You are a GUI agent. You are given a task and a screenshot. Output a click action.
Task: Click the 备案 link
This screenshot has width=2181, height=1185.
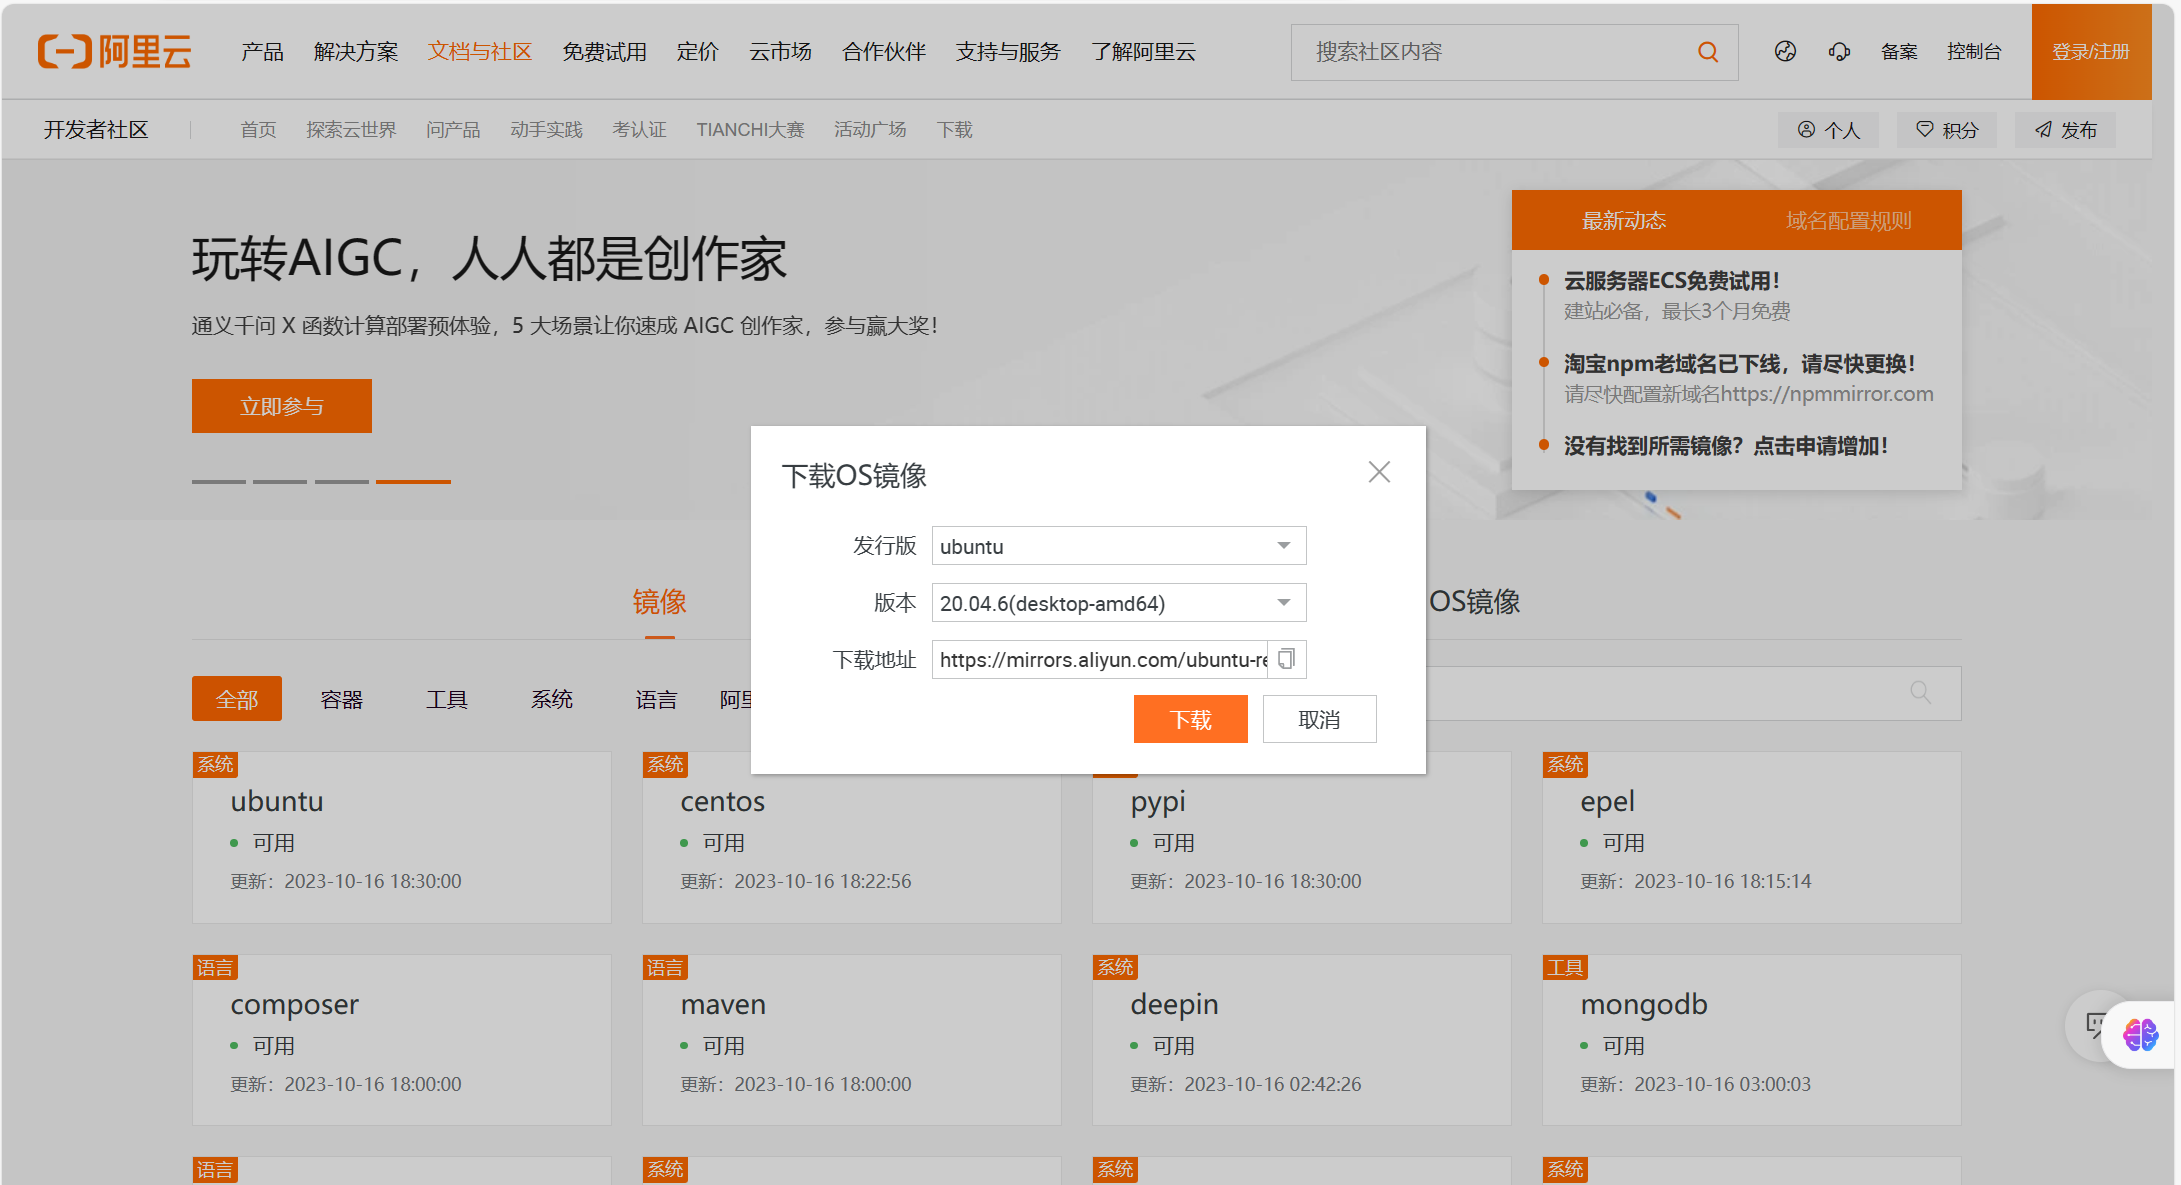coord(1899,51)
